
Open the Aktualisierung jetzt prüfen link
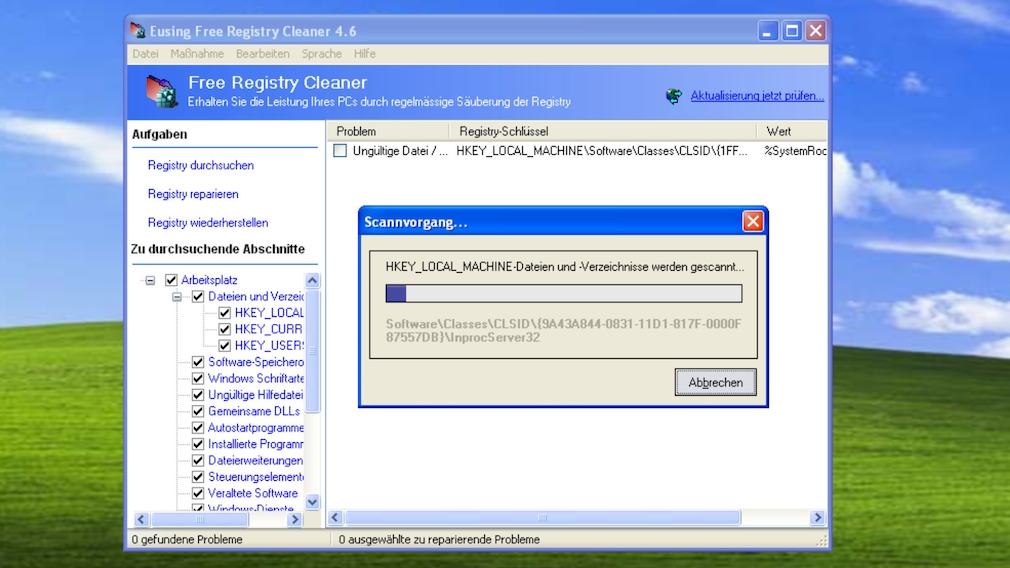(x=757, y=96)
